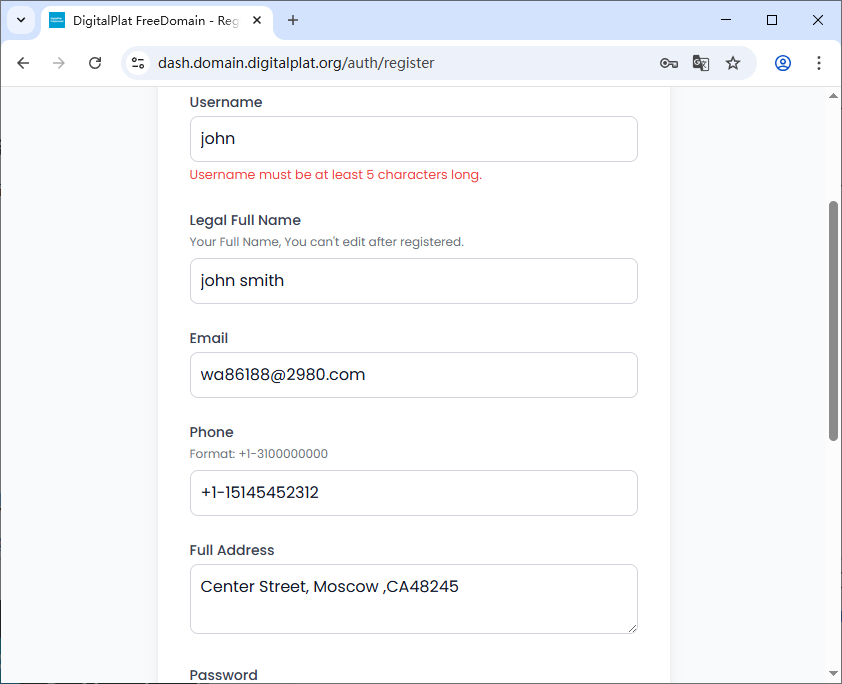Open the saved passwords key icon

pos(669,63)
